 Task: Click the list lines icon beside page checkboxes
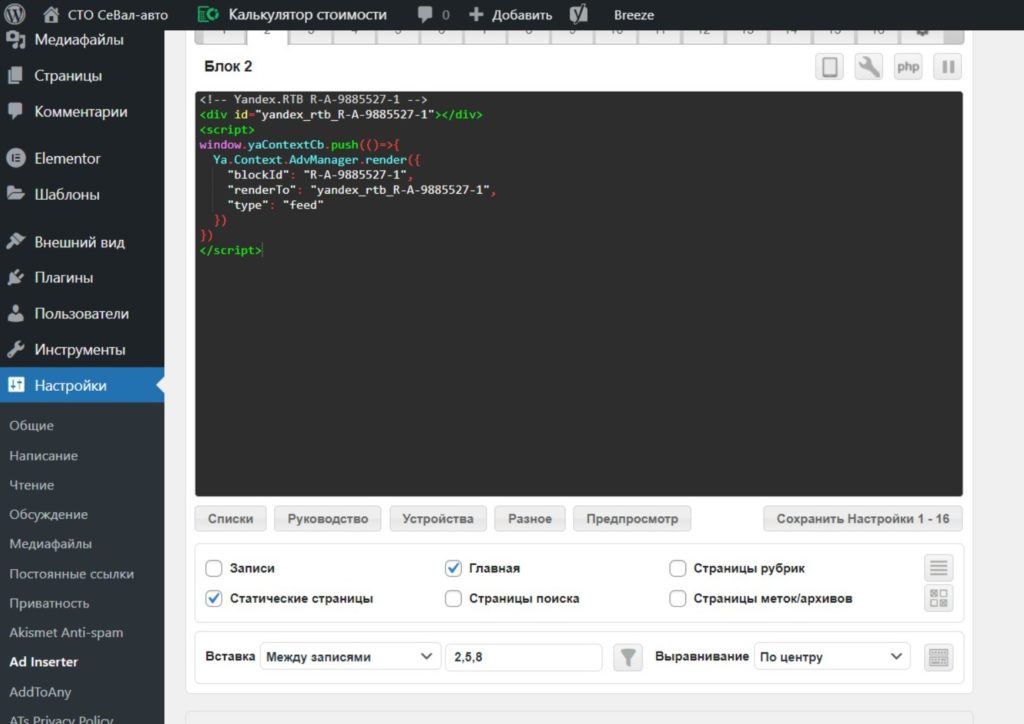pos(938,567)
